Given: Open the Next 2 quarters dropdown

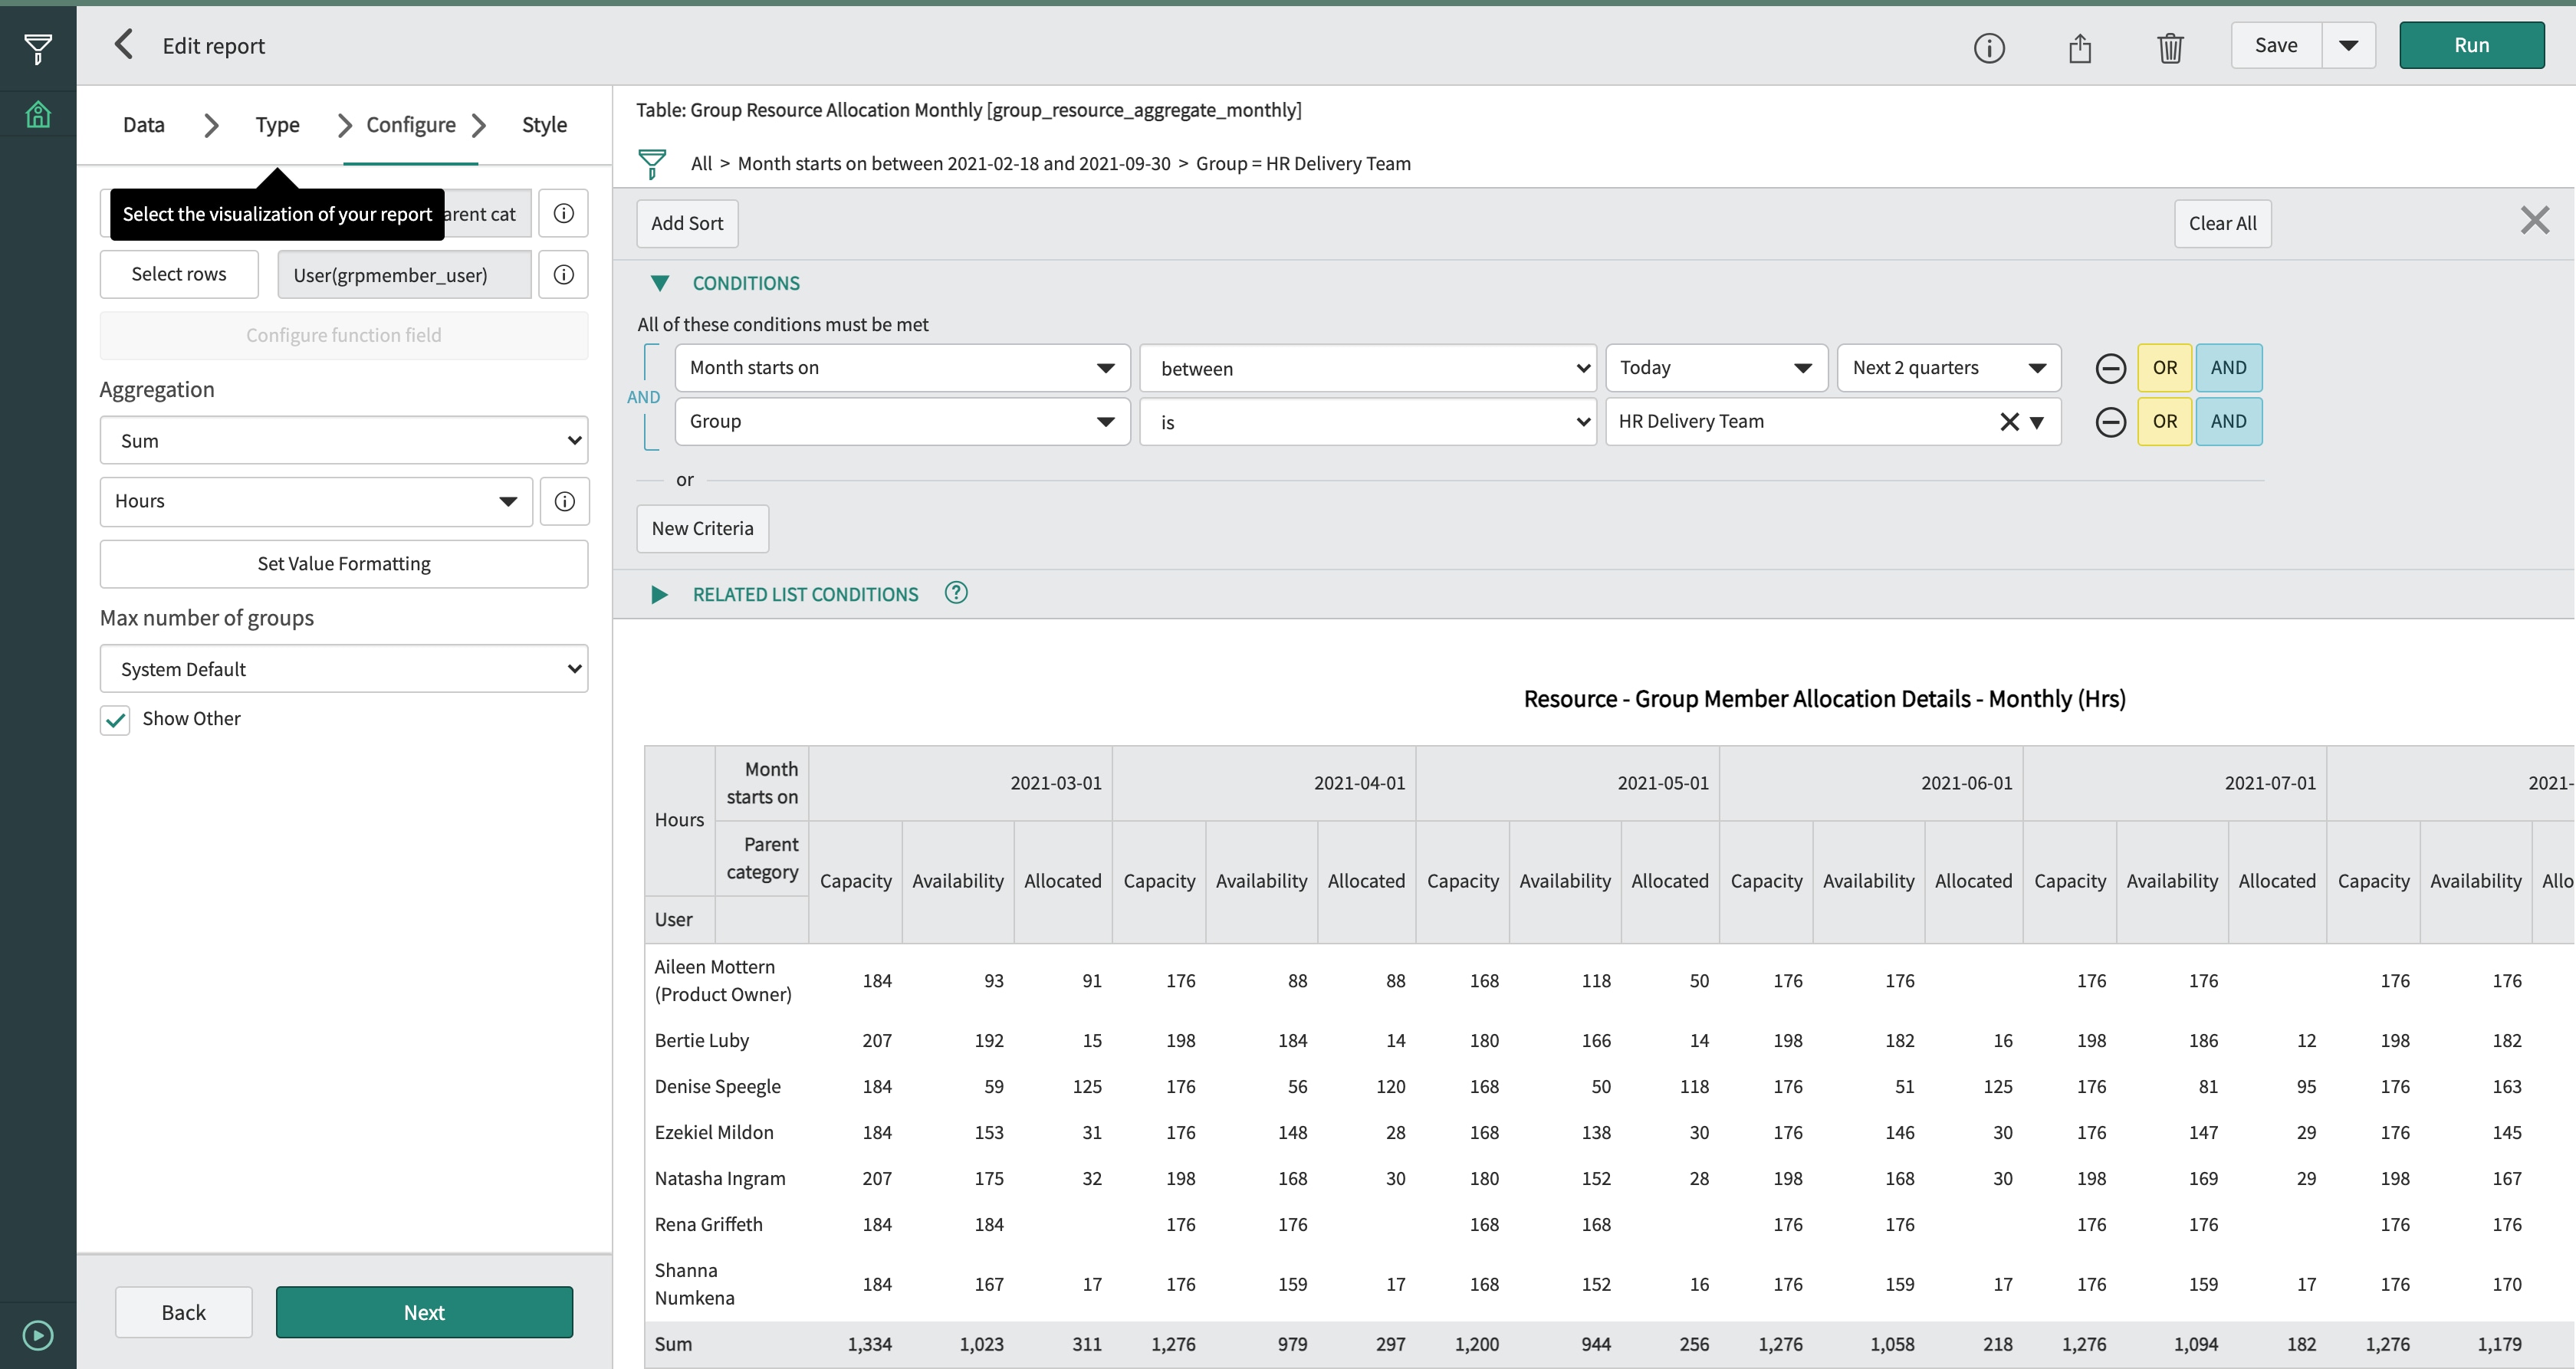Looking at the screenshot, I should click(x=1948, y=367).
